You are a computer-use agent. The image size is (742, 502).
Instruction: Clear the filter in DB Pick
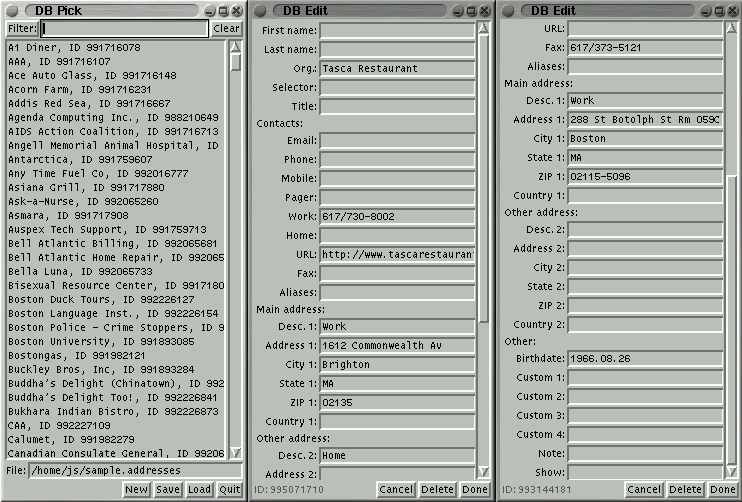(226, 28)
